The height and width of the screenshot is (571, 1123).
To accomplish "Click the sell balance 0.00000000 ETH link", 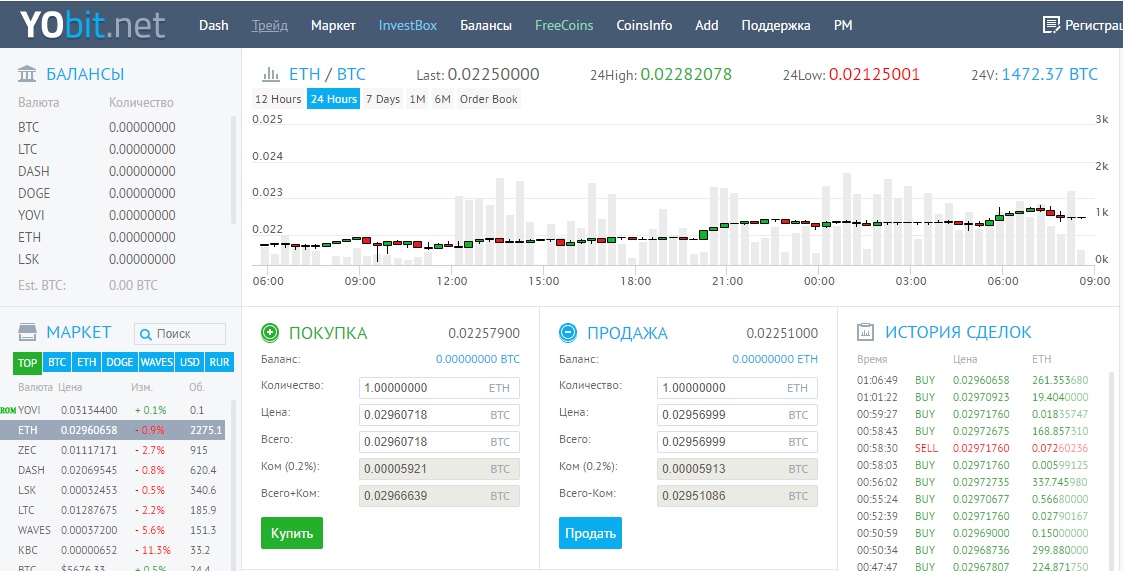I will pos(774,359).
